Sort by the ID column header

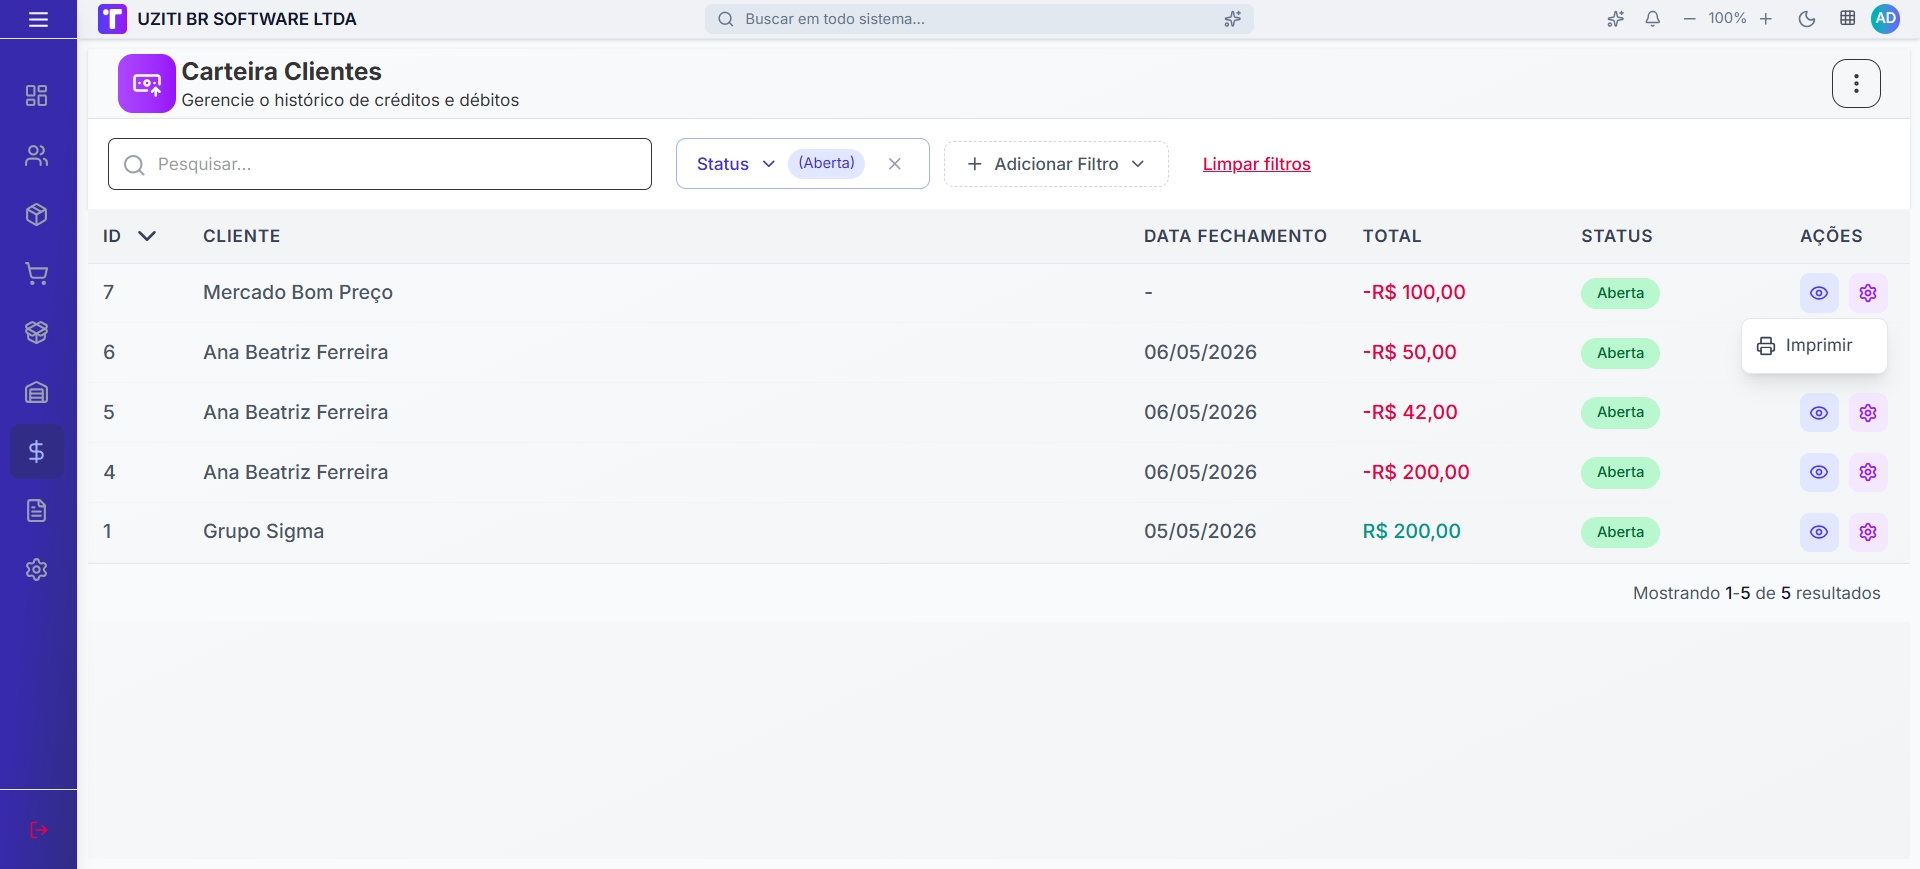coord(130,236)
